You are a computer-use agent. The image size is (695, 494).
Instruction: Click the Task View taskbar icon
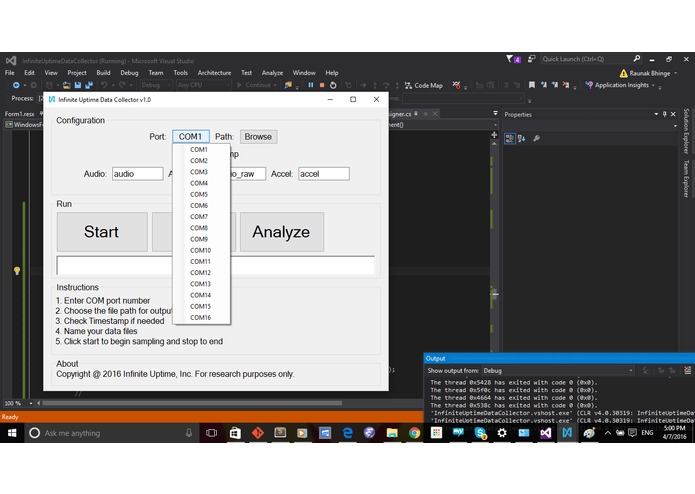pyautogui.click(x=212, y=433)
